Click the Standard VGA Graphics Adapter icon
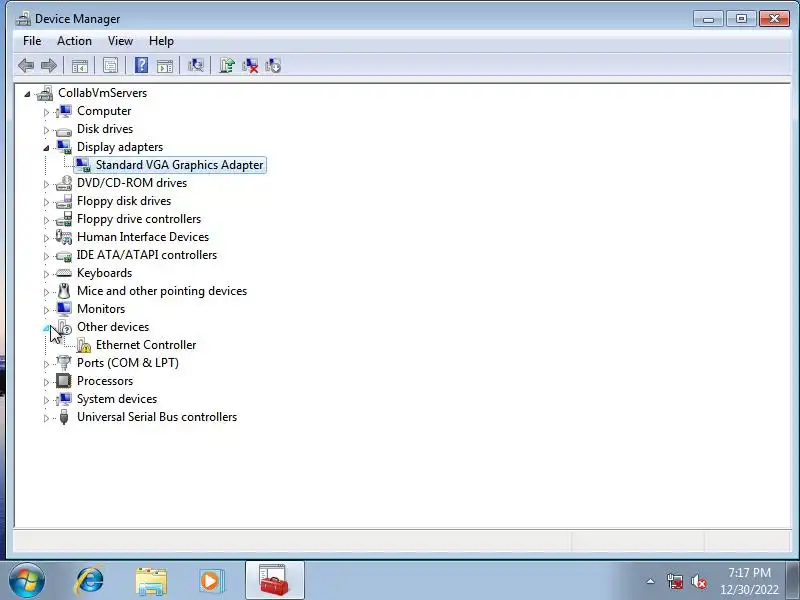The height and width of the screenshot is (600, 800). point(83,165)
